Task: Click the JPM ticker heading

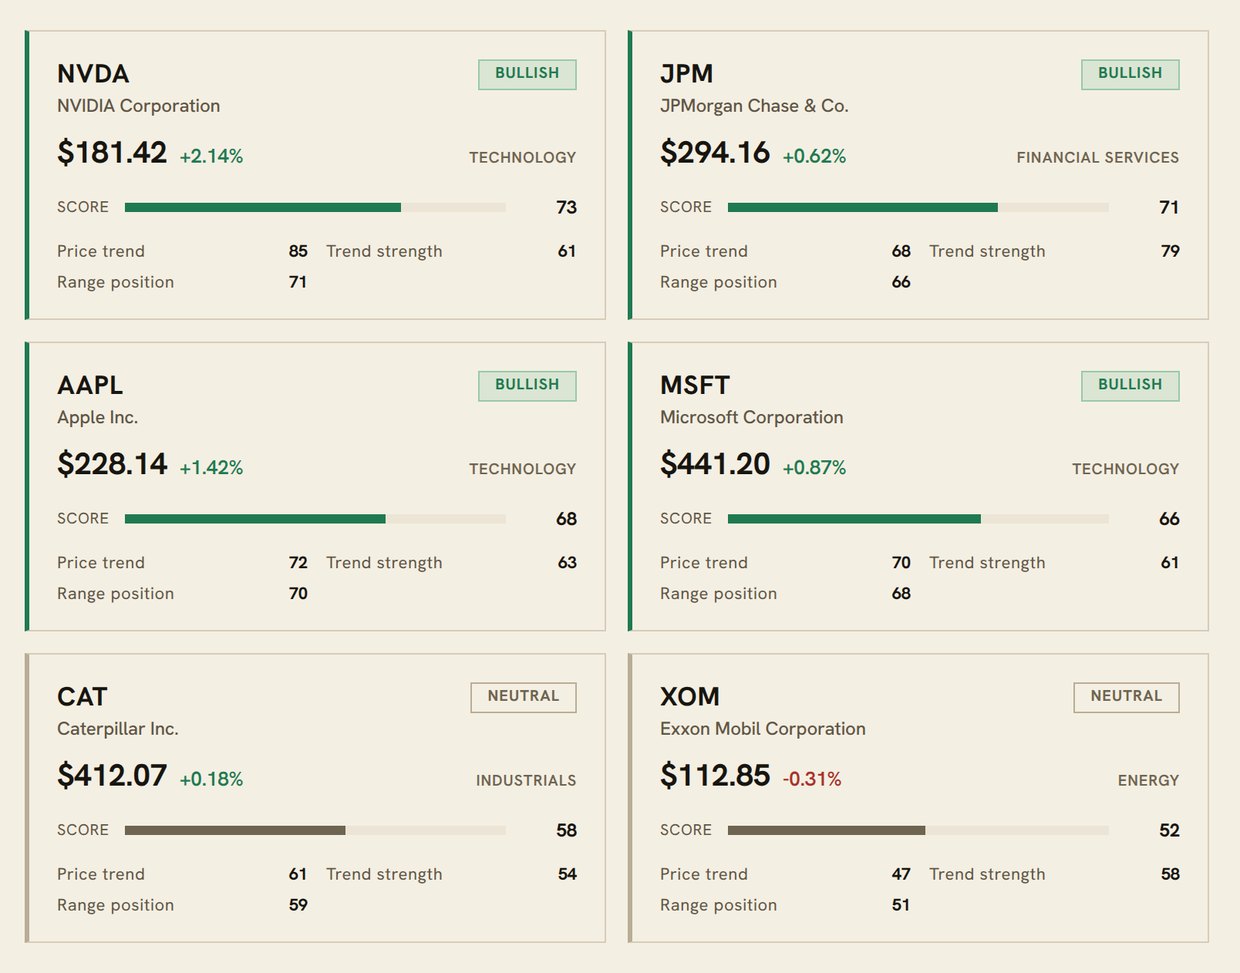Action: [x=687, y=74]
